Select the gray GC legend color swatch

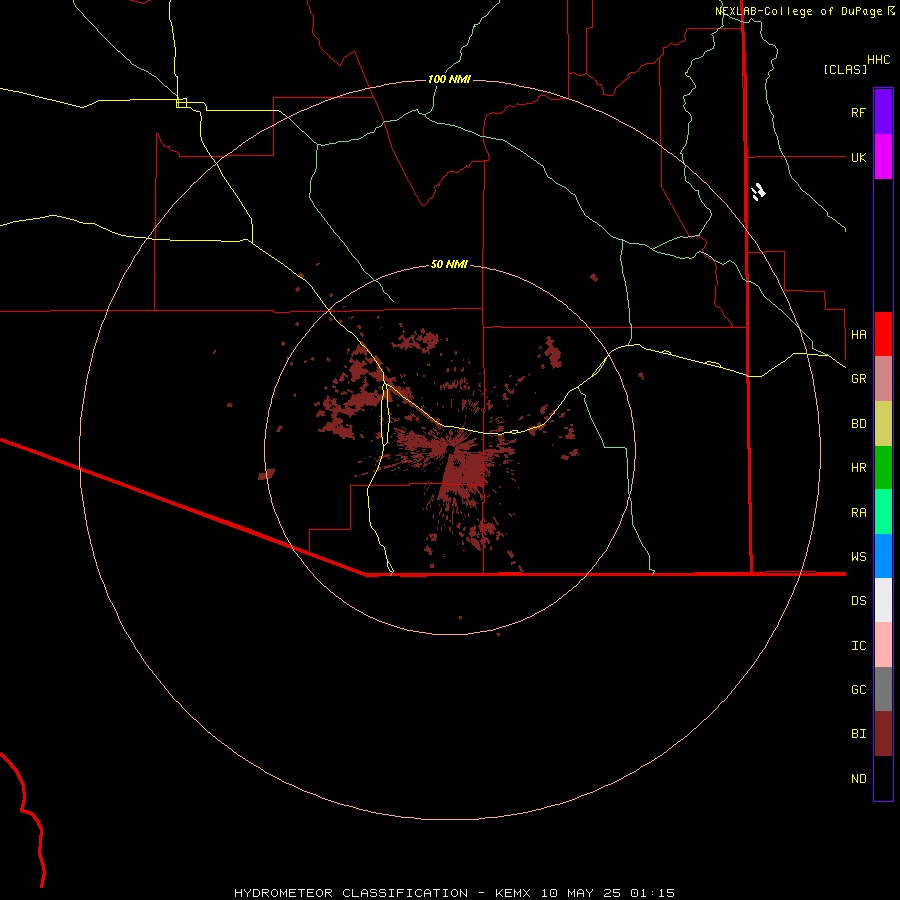(x=883, y=689)
